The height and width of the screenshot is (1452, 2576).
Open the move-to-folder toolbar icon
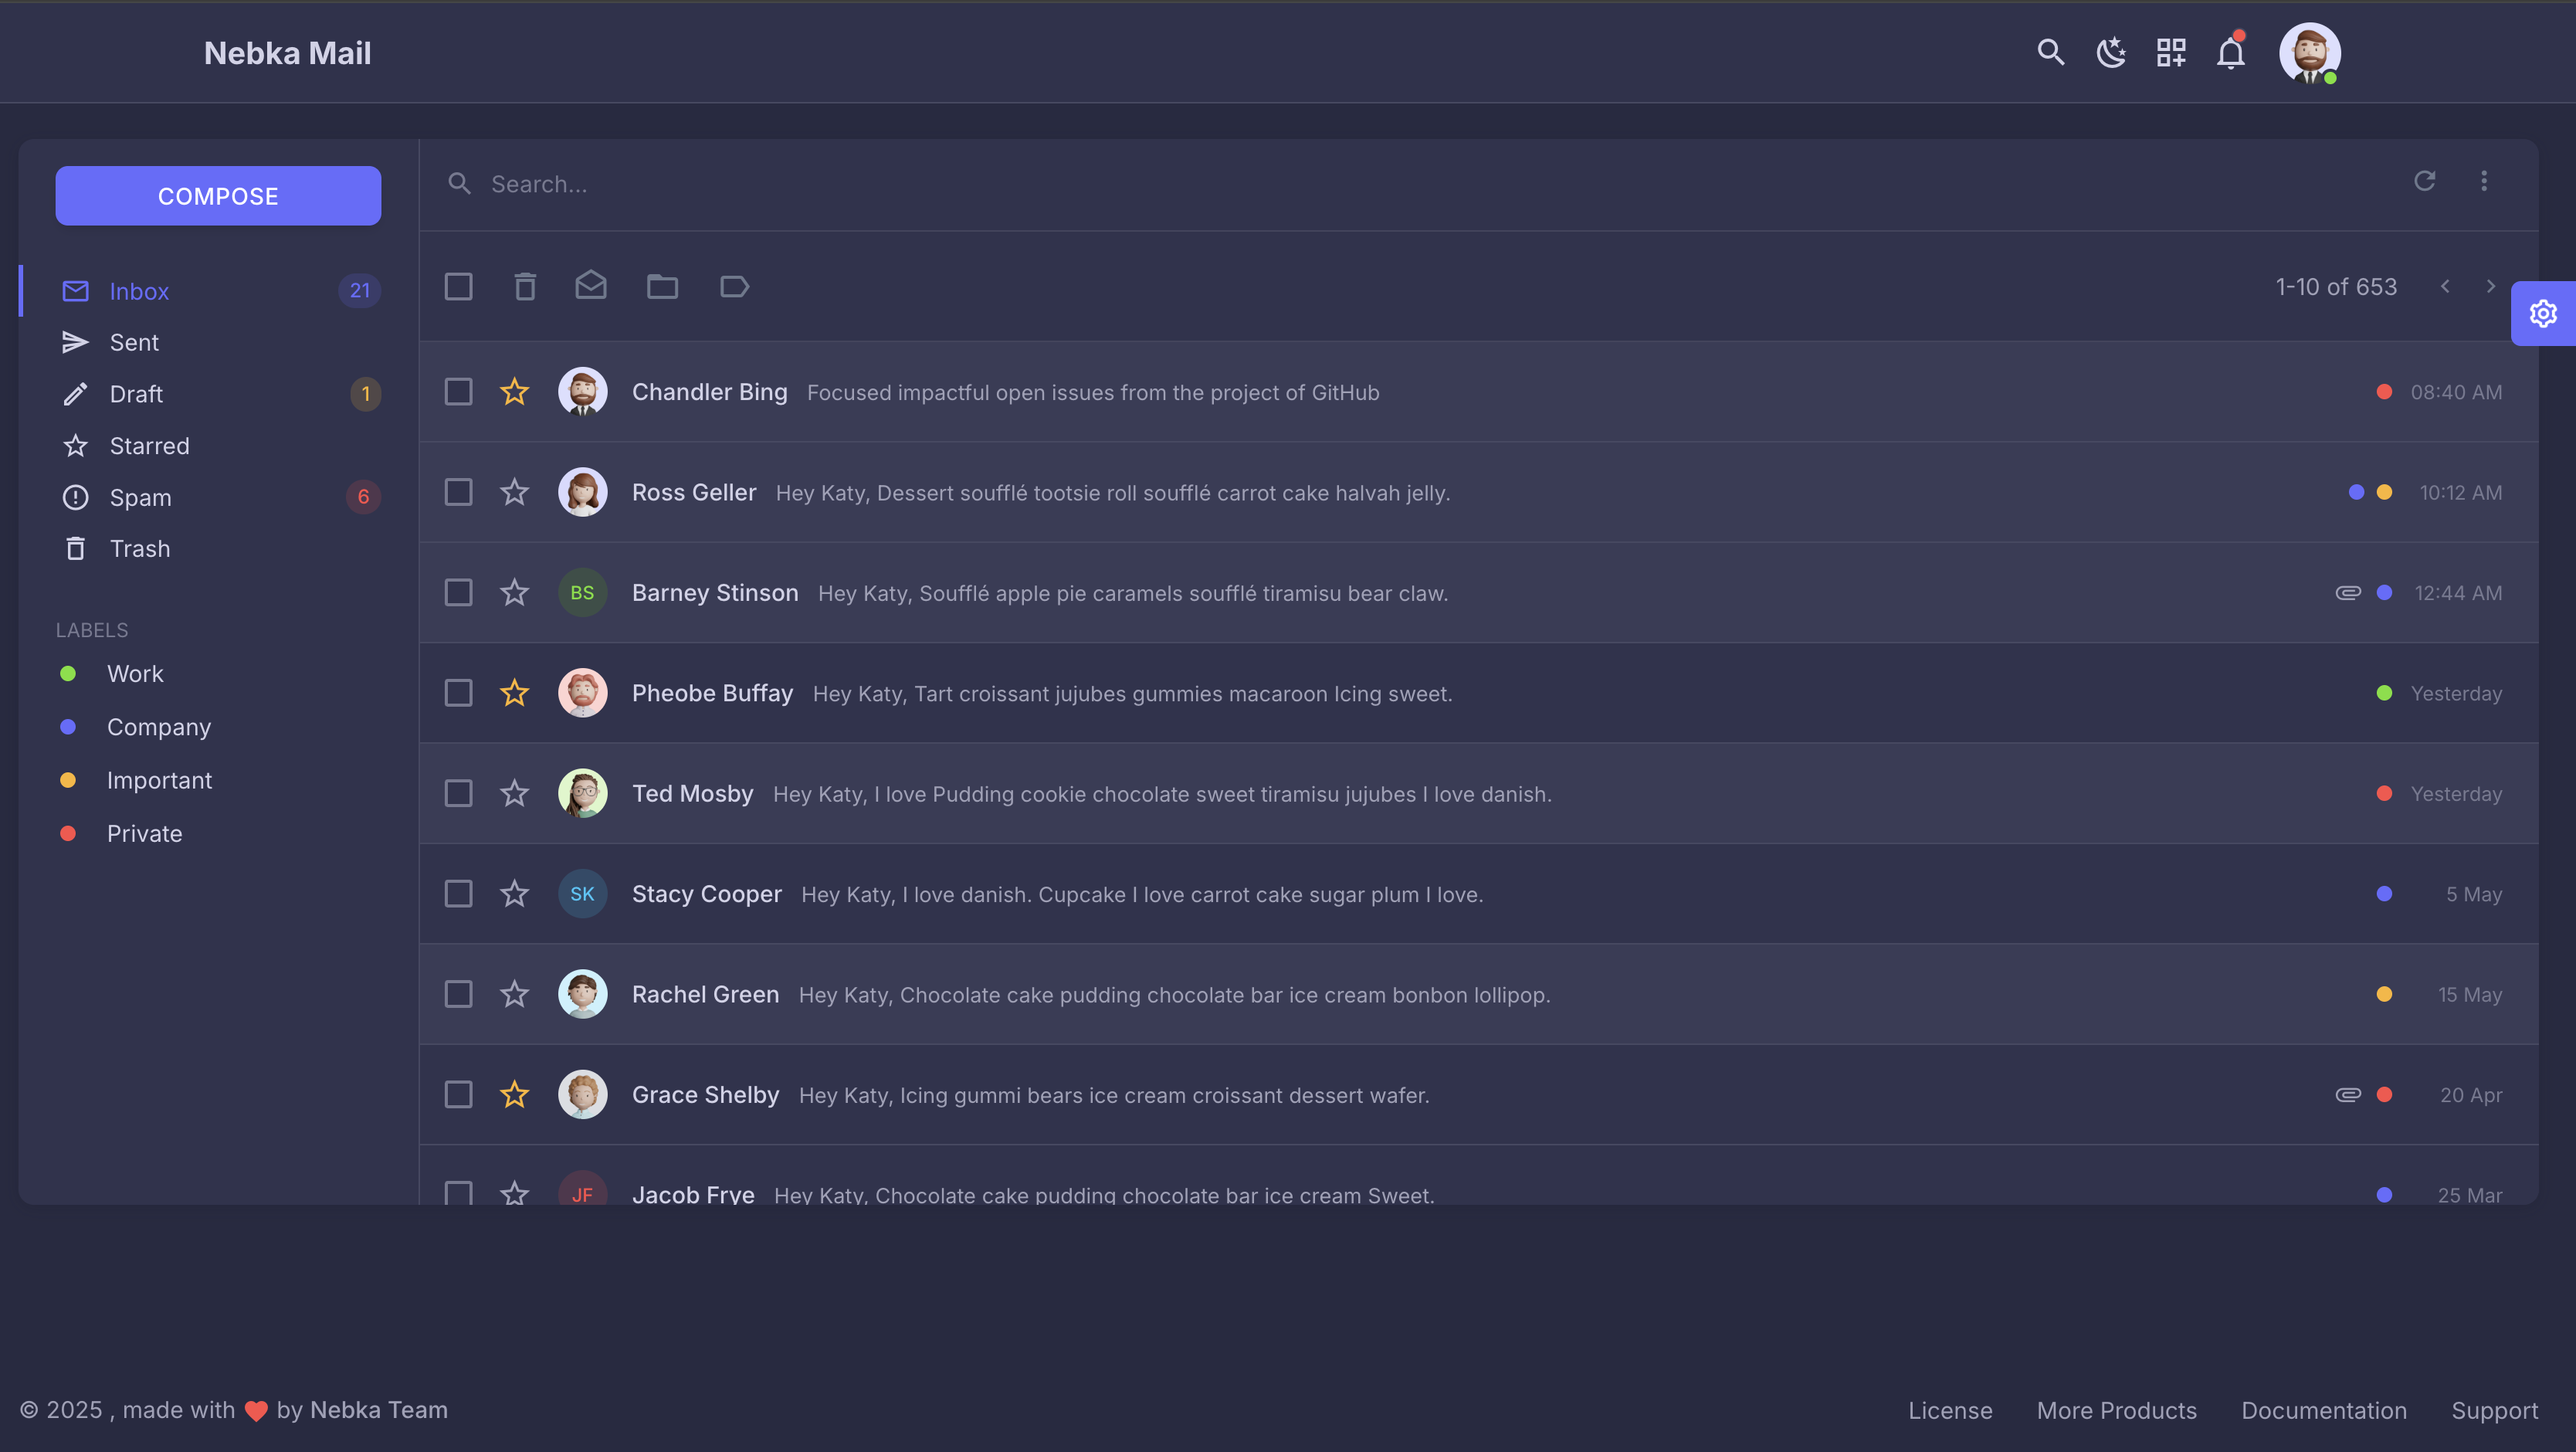click(661, 286)
